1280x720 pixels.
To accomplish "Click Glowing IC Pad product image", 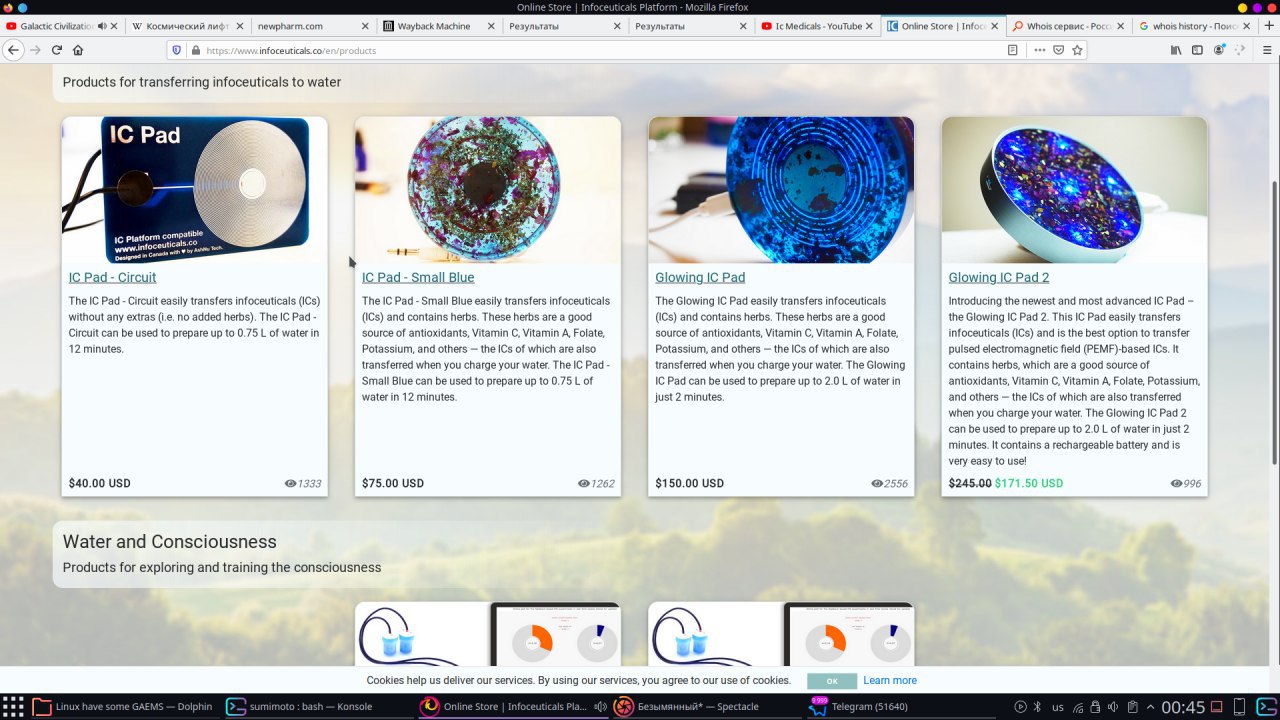I will (781, 190).
